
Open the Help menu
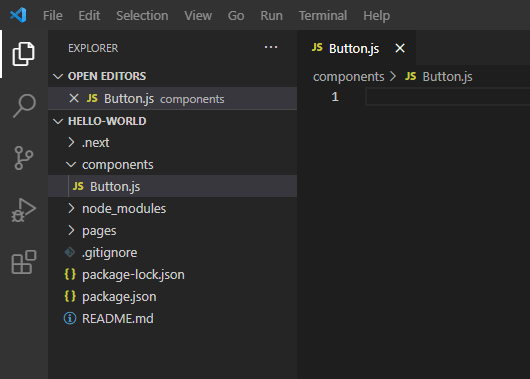pyautogui.click(x=377, y=16)
